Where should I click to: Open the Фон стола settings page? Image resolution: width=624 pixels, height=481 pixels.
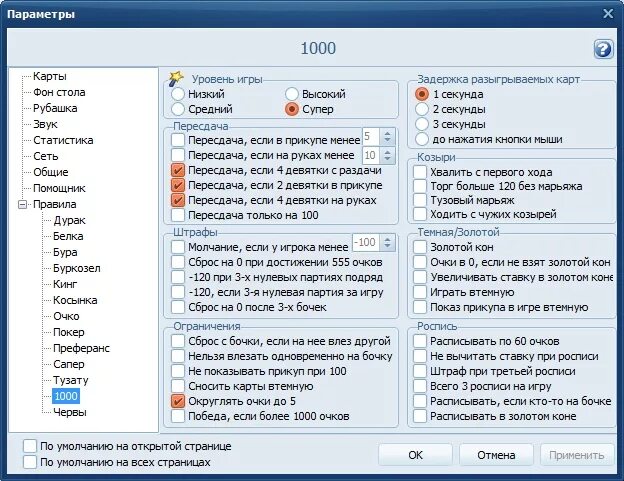point(59,92)
